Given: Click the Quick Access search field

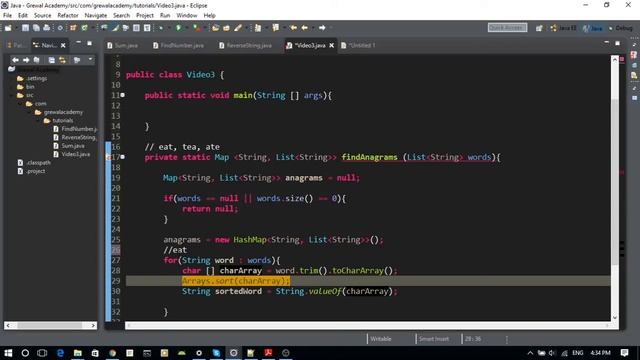Looking at the screenshot, I should coord(507,28).
